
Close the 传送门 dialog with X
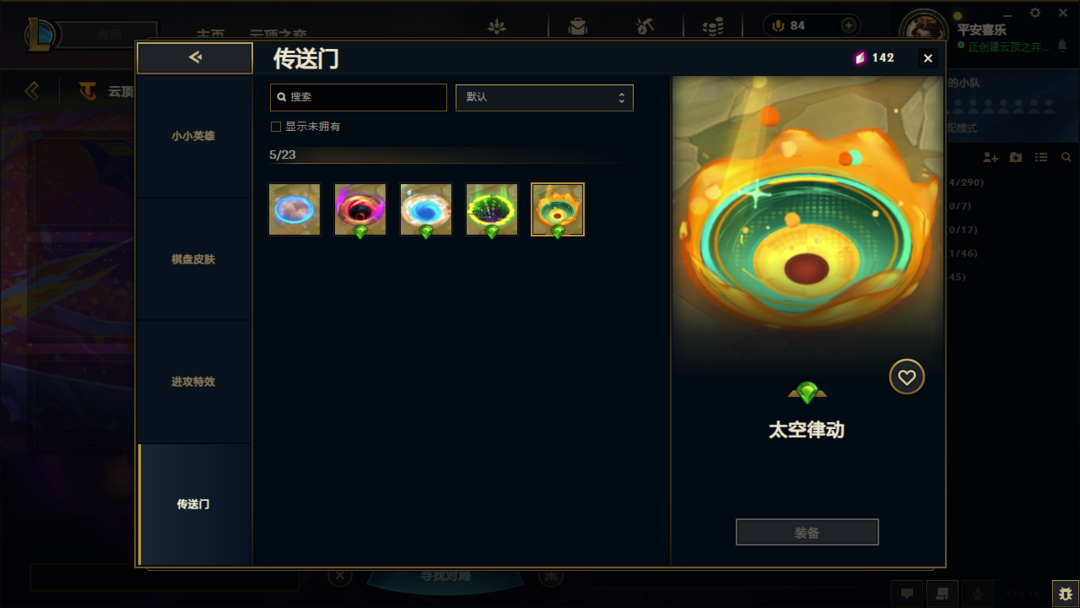pos(928,59)
